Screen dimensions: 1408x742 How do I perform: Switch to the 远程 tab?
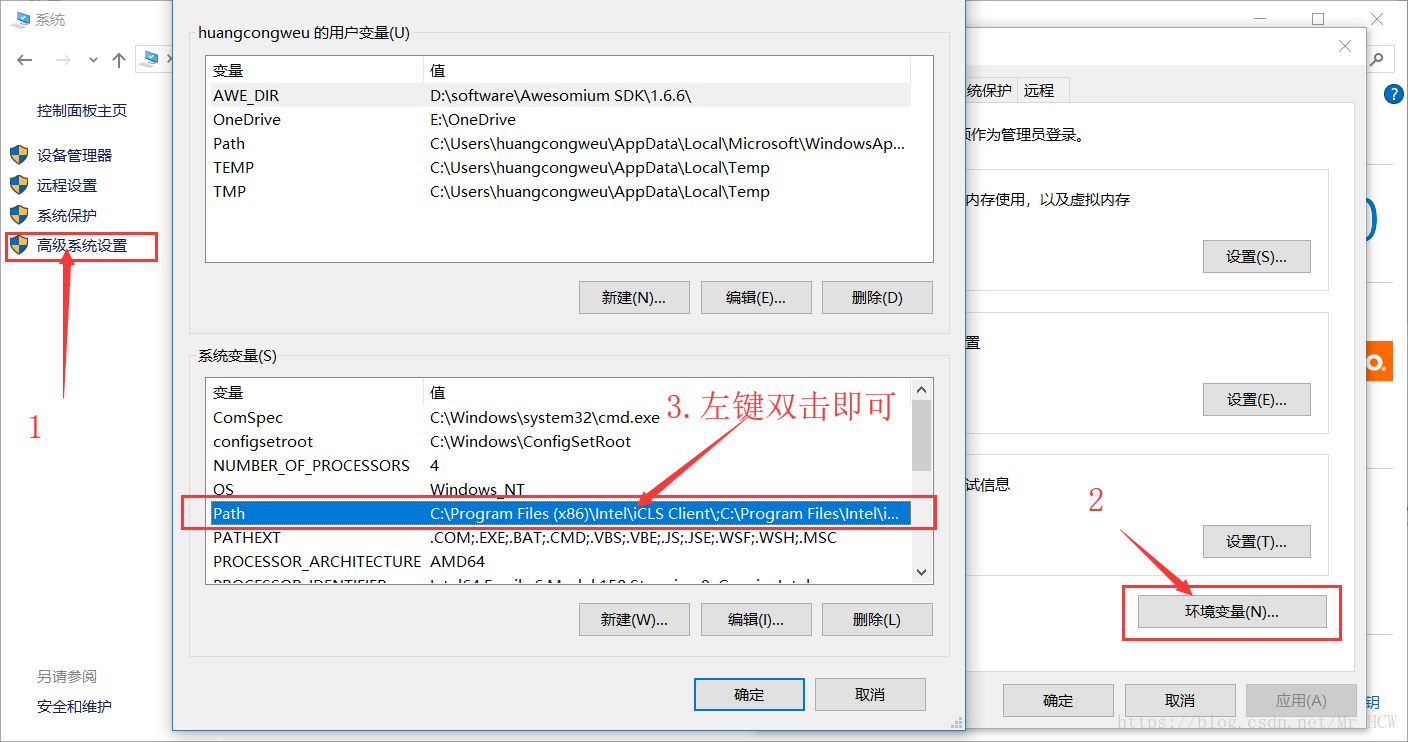pyautogui.click(x=1040, y=90)
